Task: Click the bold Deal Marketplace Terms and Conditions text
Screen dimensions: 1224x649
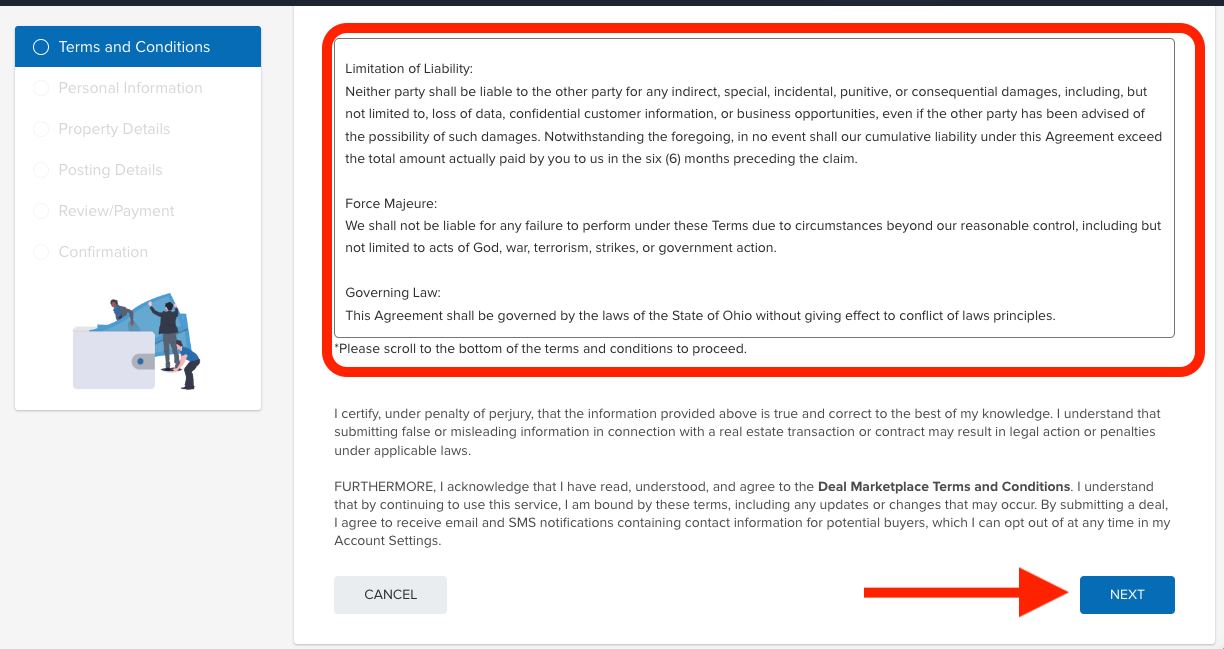Action: 944,486
